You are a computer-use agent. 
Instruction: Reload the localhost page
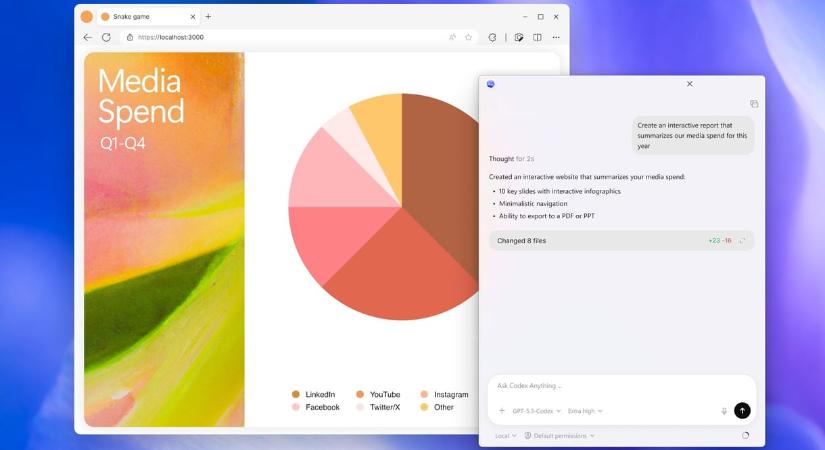(x=106, y=37)
